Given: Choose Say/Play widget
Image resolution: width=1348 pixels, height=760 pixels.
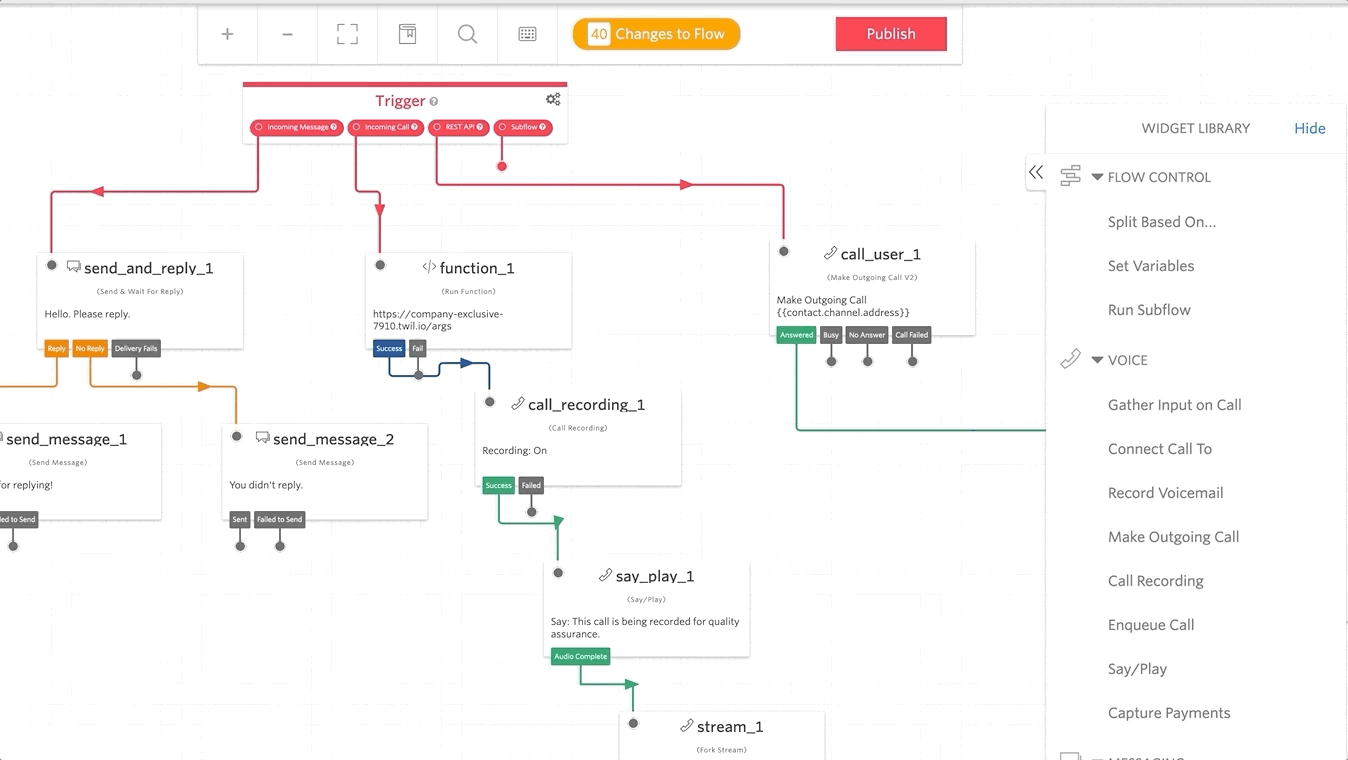Looking at the screenshot, I should [1137, 669].
